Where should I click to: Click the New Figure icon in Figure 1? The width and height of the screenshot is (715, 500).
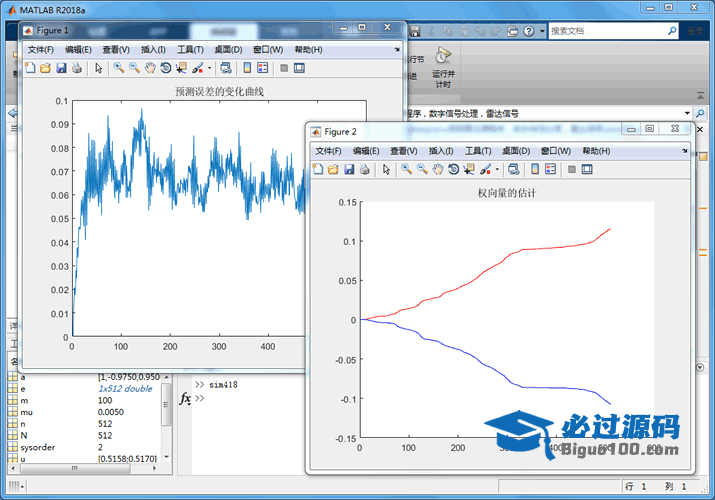pos(29,68)
